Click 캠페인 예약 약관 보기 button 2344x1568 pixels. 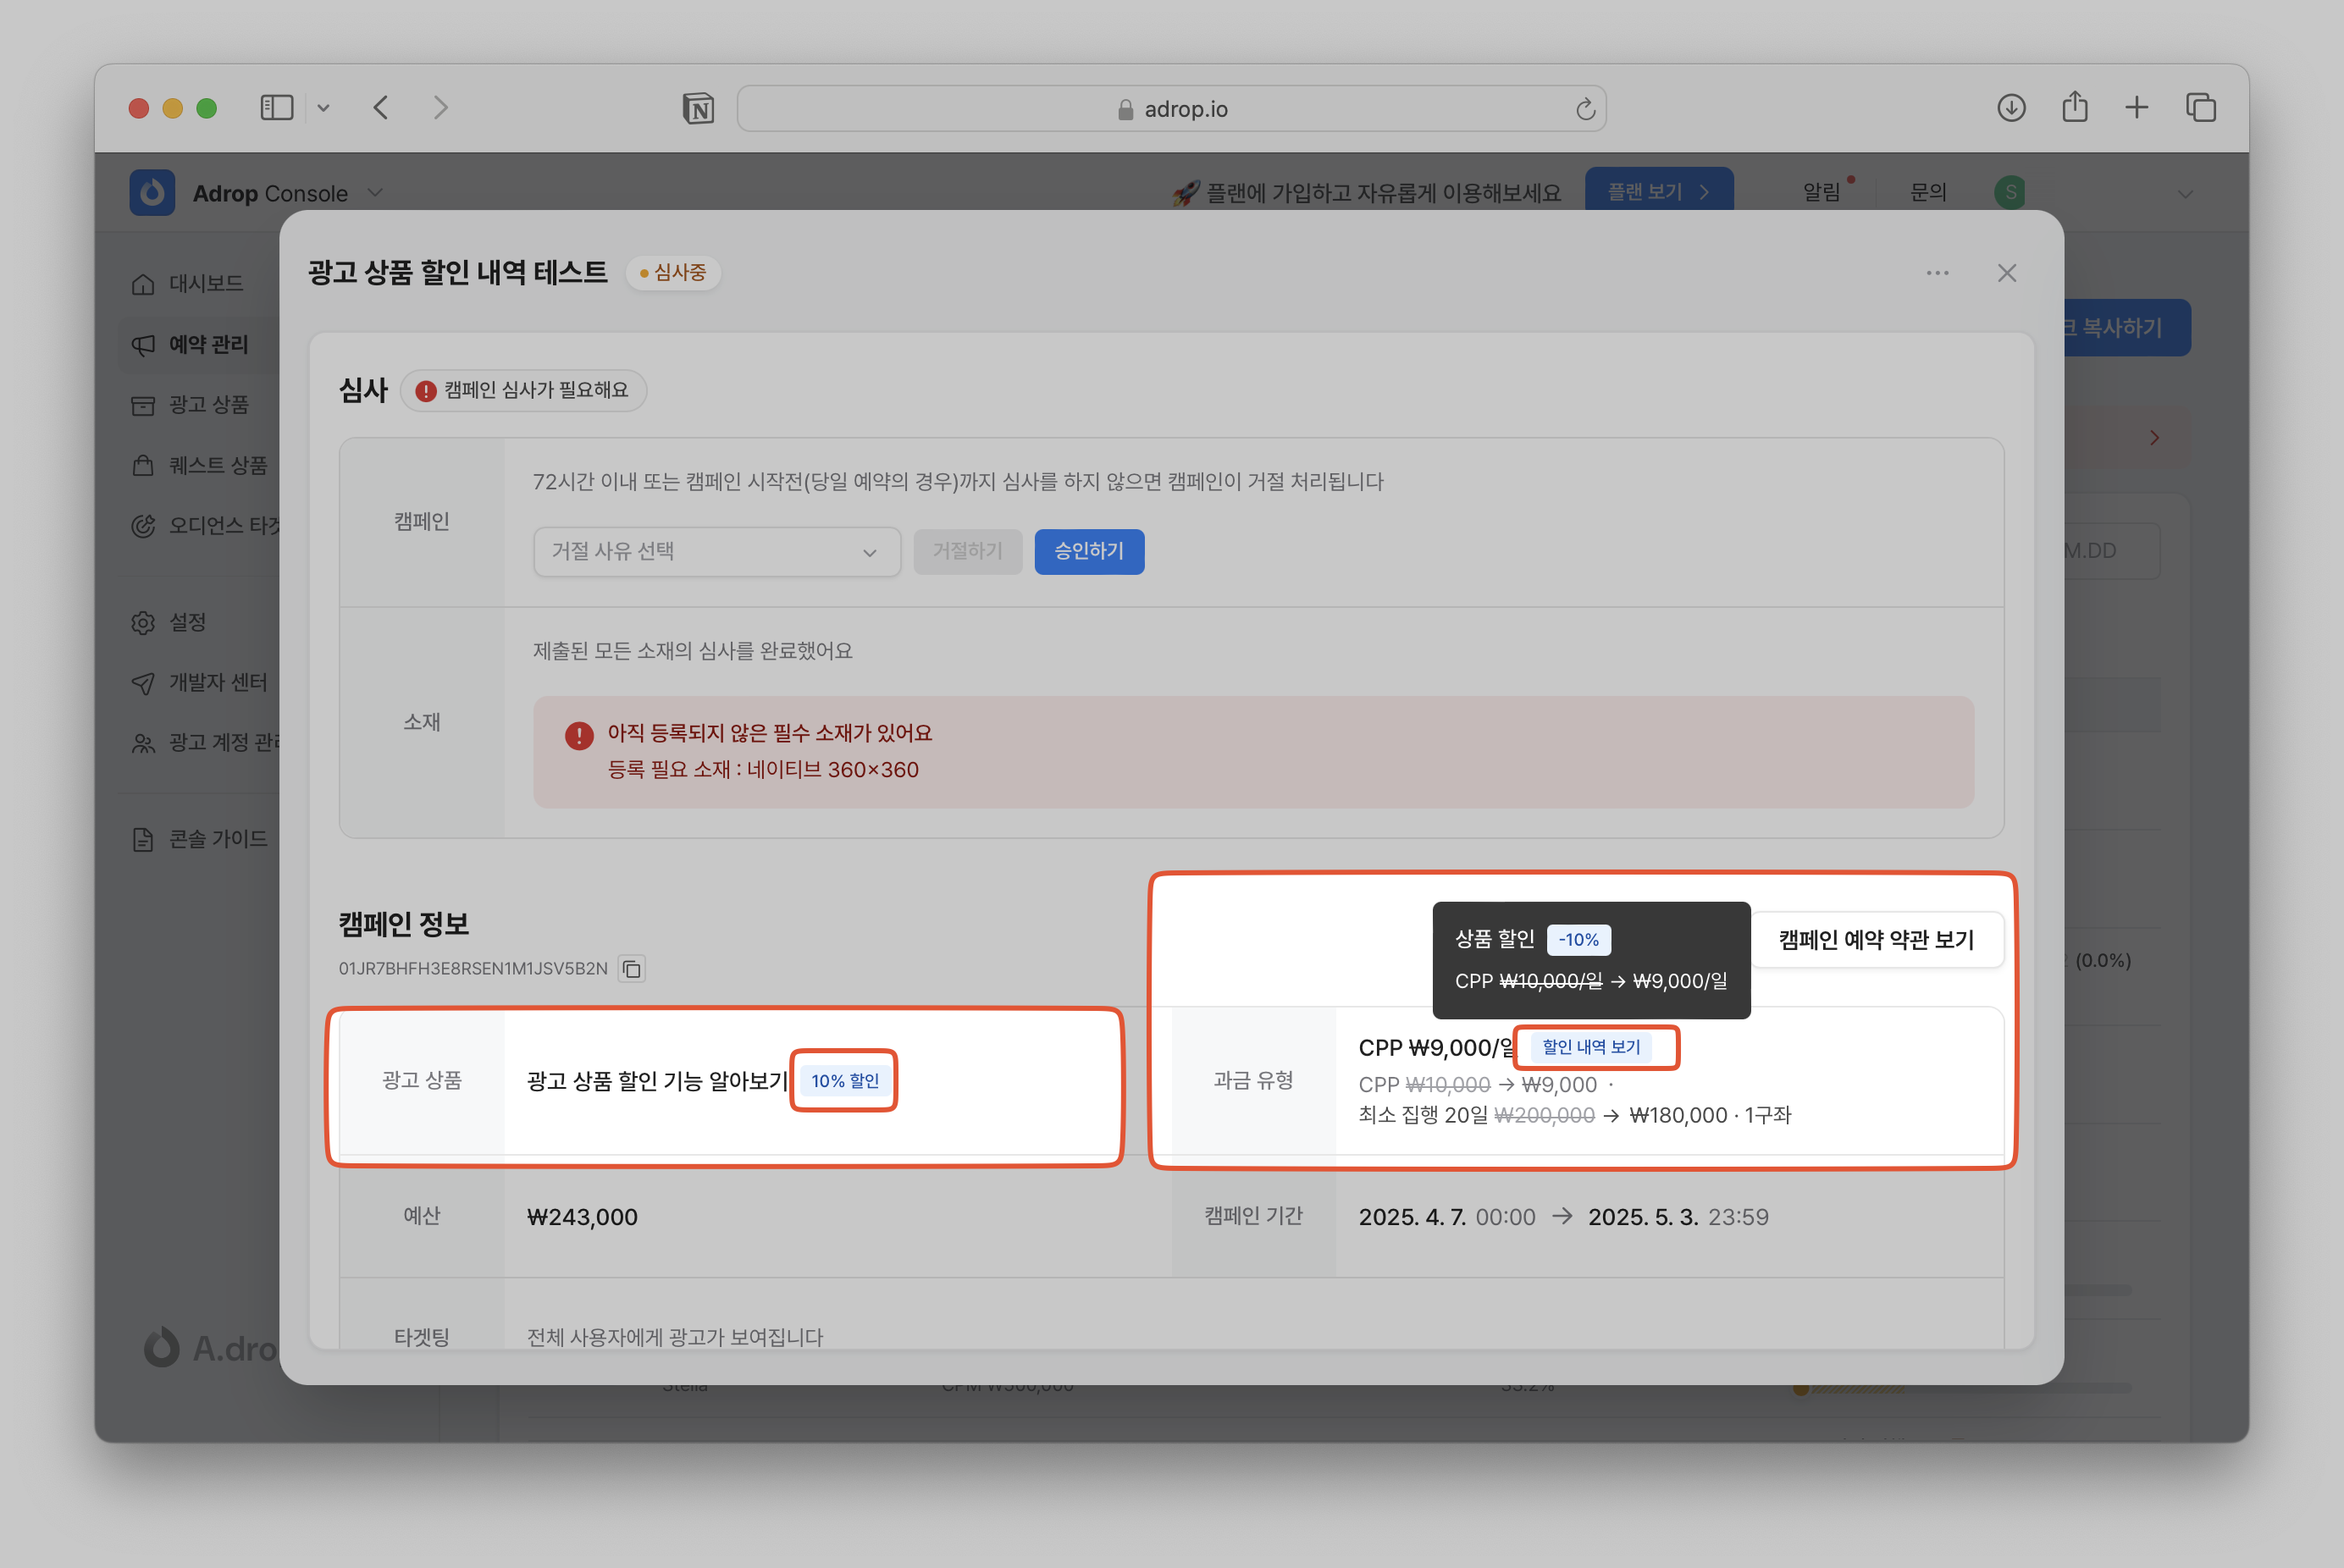point(1875,940)
